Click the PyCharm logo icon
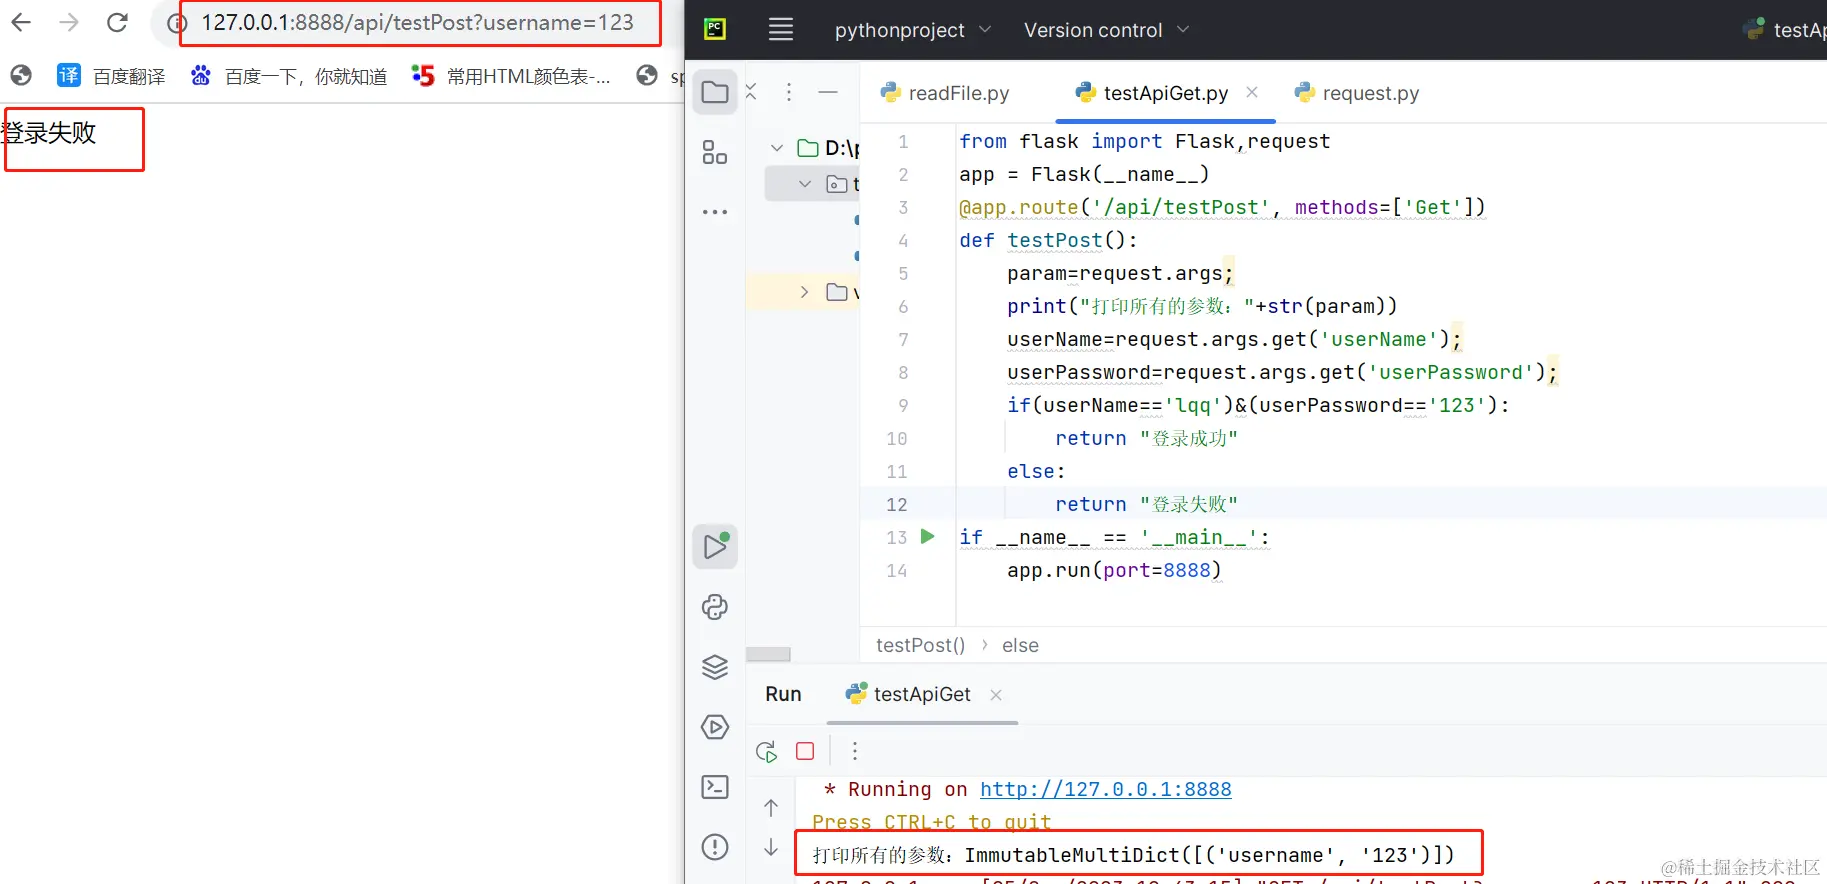Image resolution: width=1827 pixels, height=884 pixels. (715, 29)
